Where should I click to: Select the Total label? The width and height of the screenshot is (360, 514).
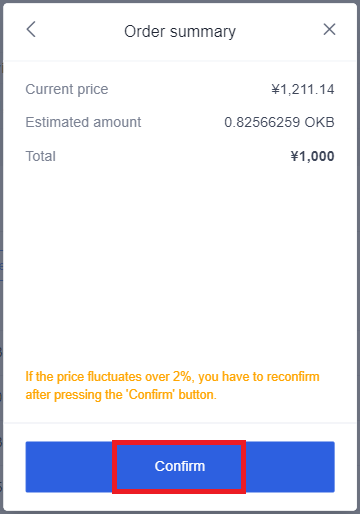tap(41, 156)
